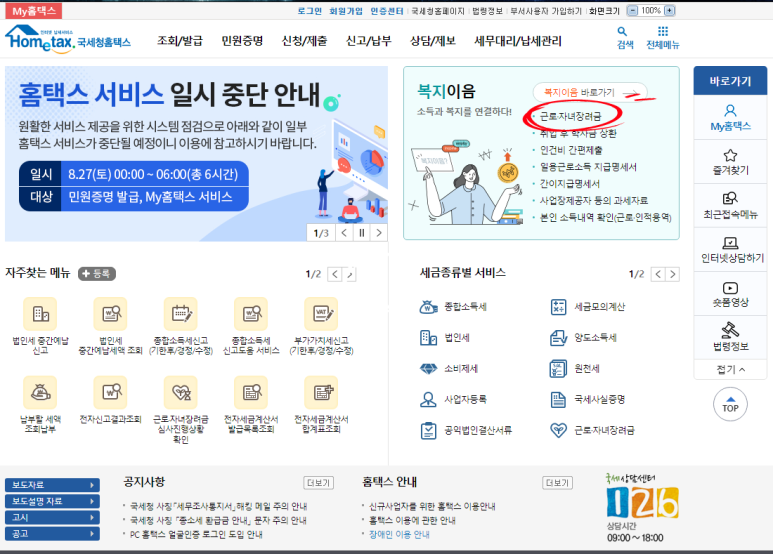Select 근로·자녀장려금 heart service
This screenshot has width=773, height=554.
[592, 430]
